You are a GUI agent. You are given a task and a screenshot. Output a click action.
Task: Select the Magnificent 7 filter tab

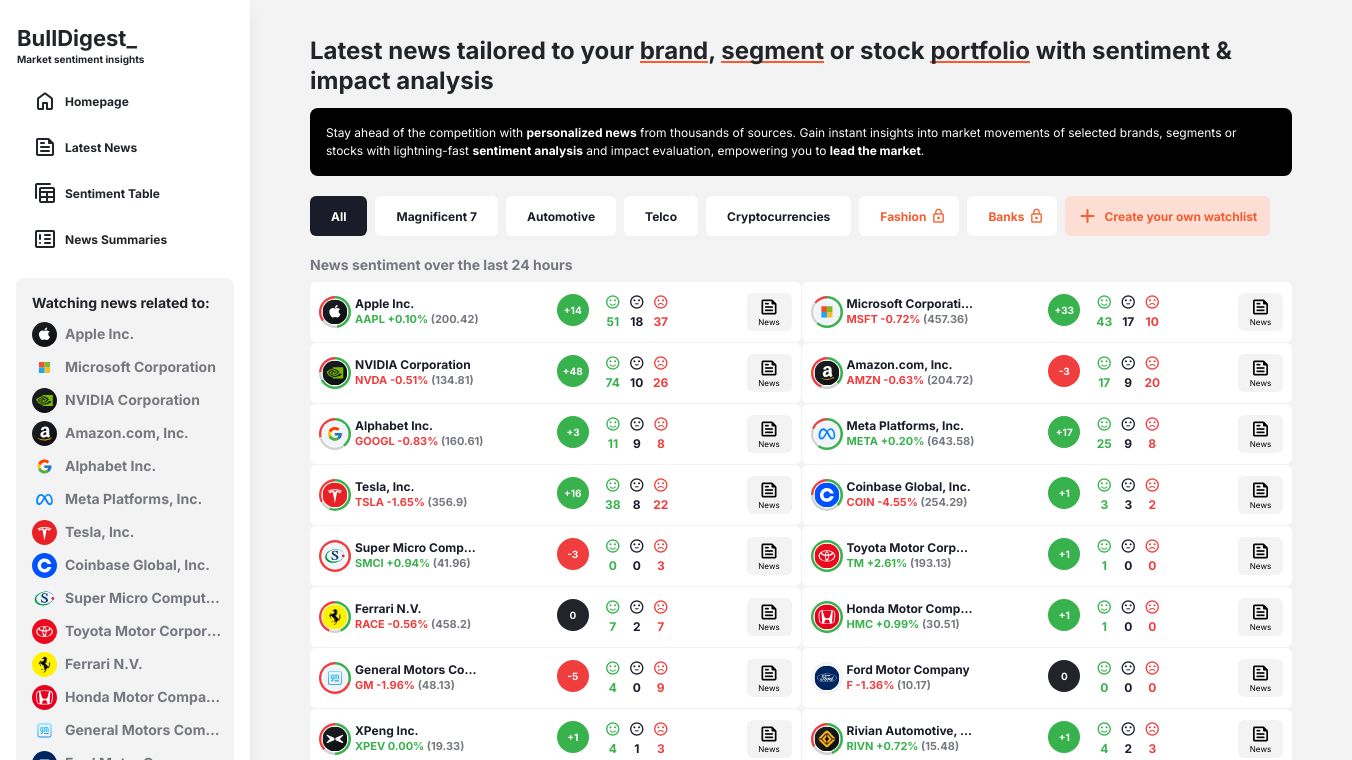point(436,217)
